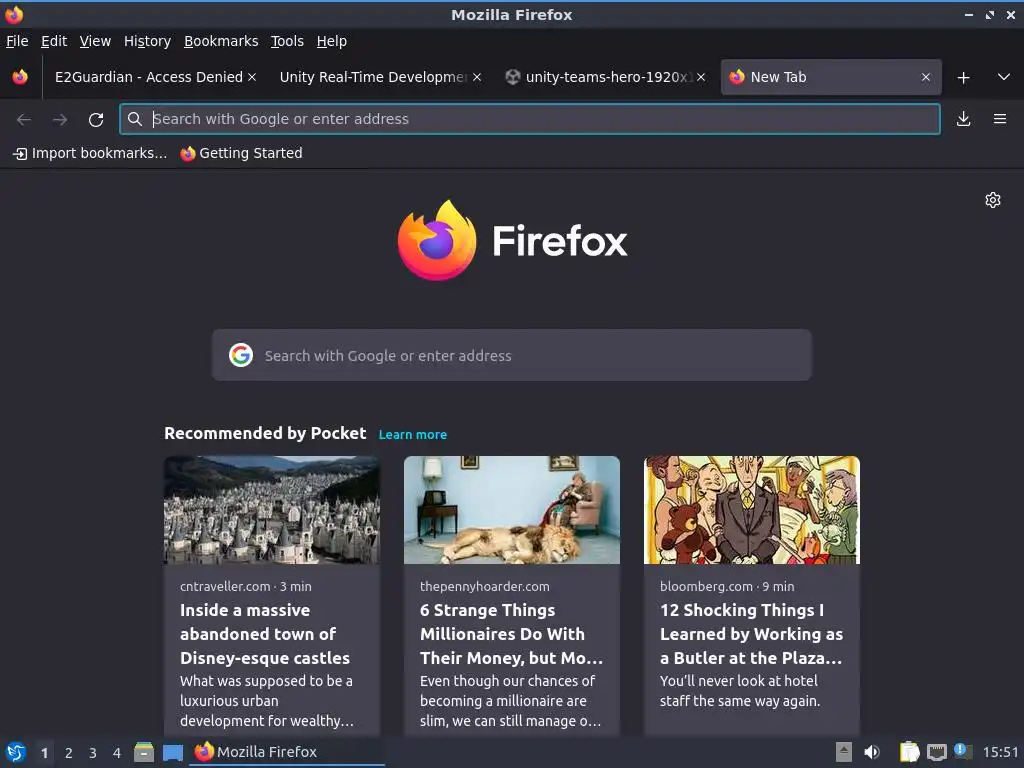Close the Unity Real-Time Development tab

click(477, 77)
